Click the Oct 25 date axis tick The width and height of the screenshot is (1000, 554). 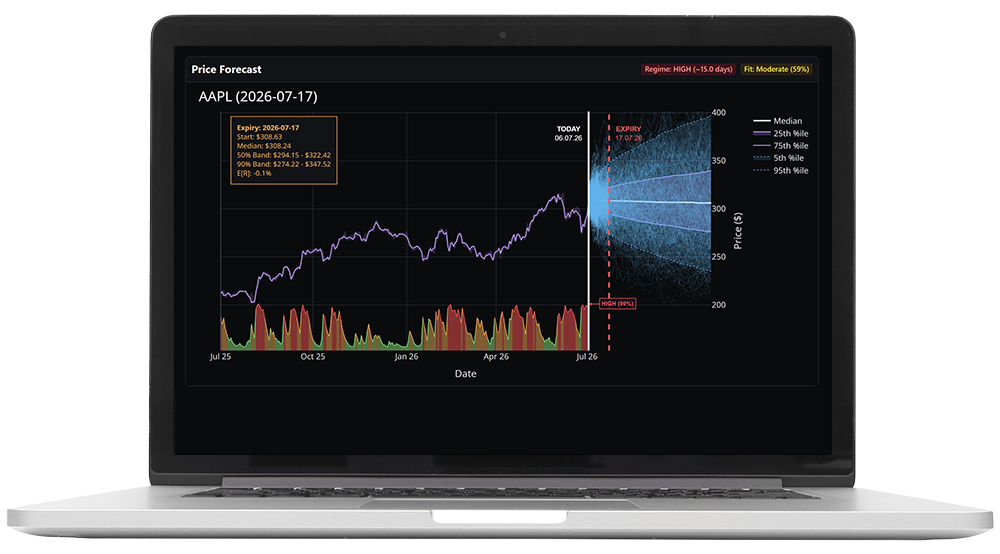click(313, 356)
